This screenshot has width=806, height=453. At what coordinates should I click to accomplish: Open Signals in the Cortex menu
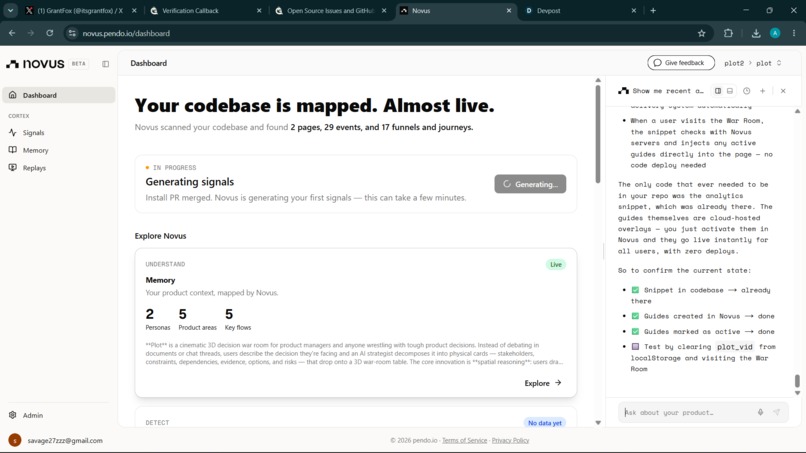click(33, 133)
